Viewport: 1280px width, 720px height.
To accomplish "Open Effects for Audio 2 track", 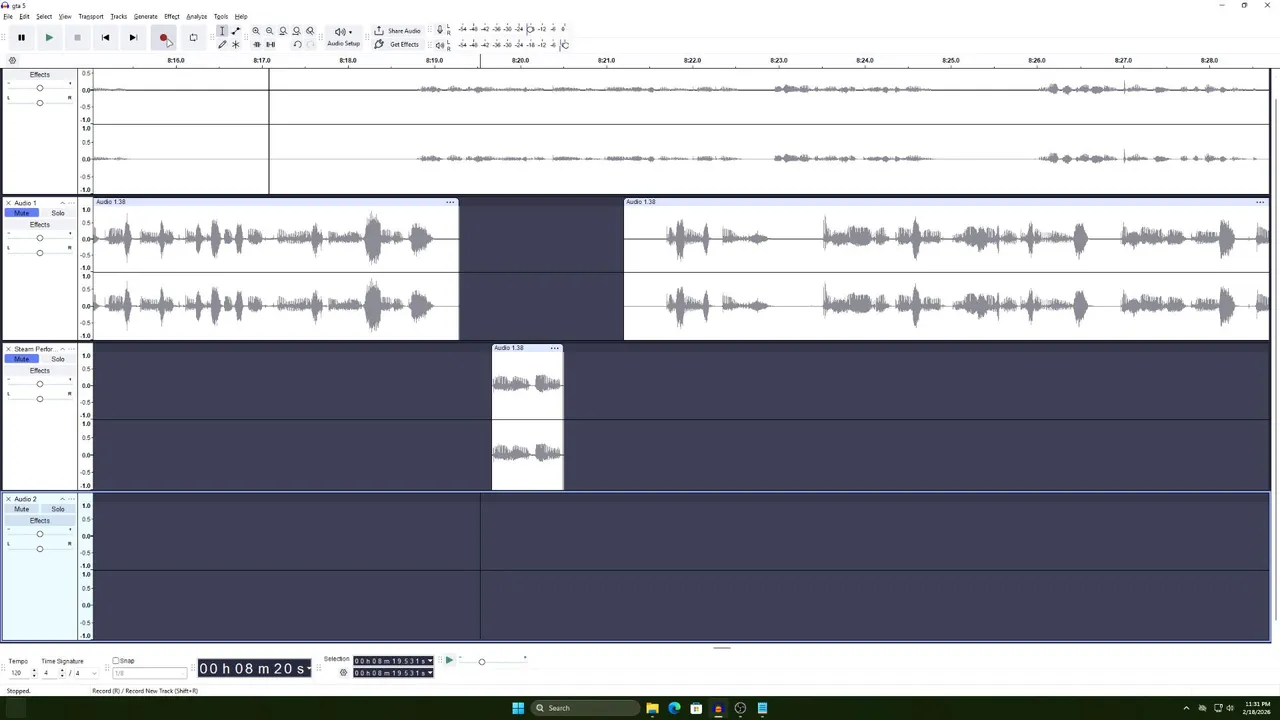I will [40, 521].
